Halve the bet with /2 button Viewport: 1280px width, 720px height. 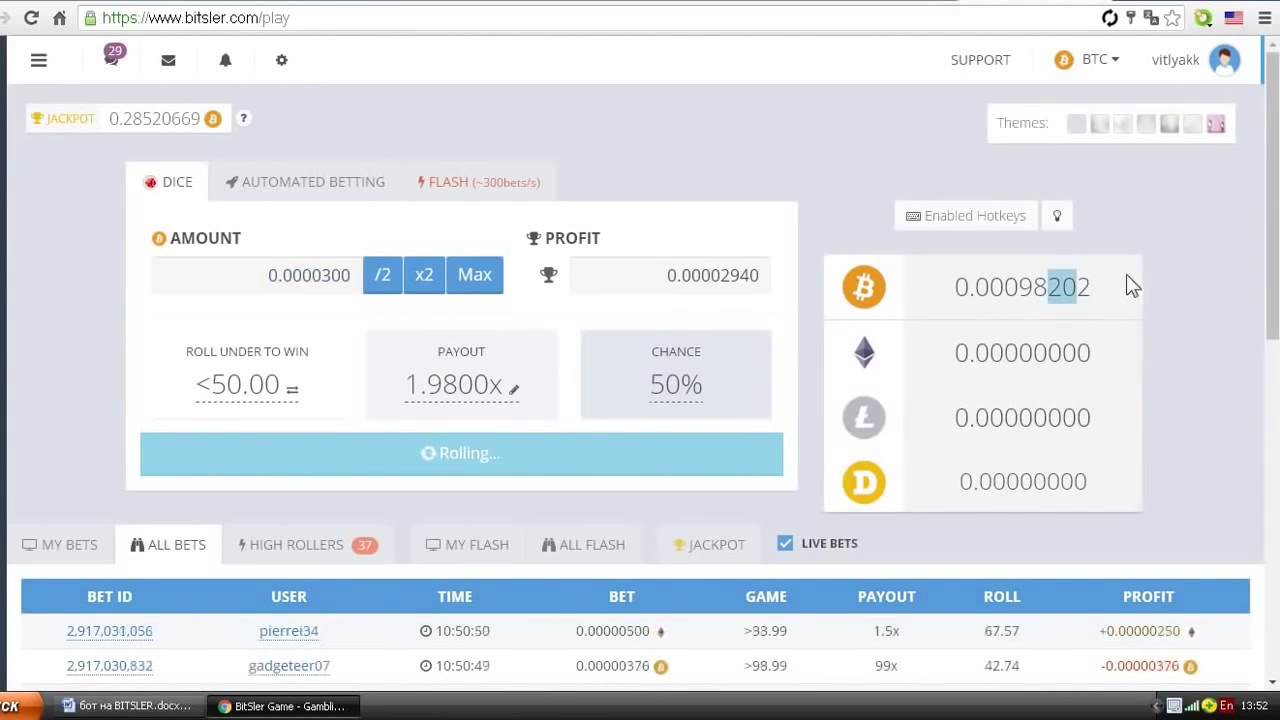[x=383, y=275]
